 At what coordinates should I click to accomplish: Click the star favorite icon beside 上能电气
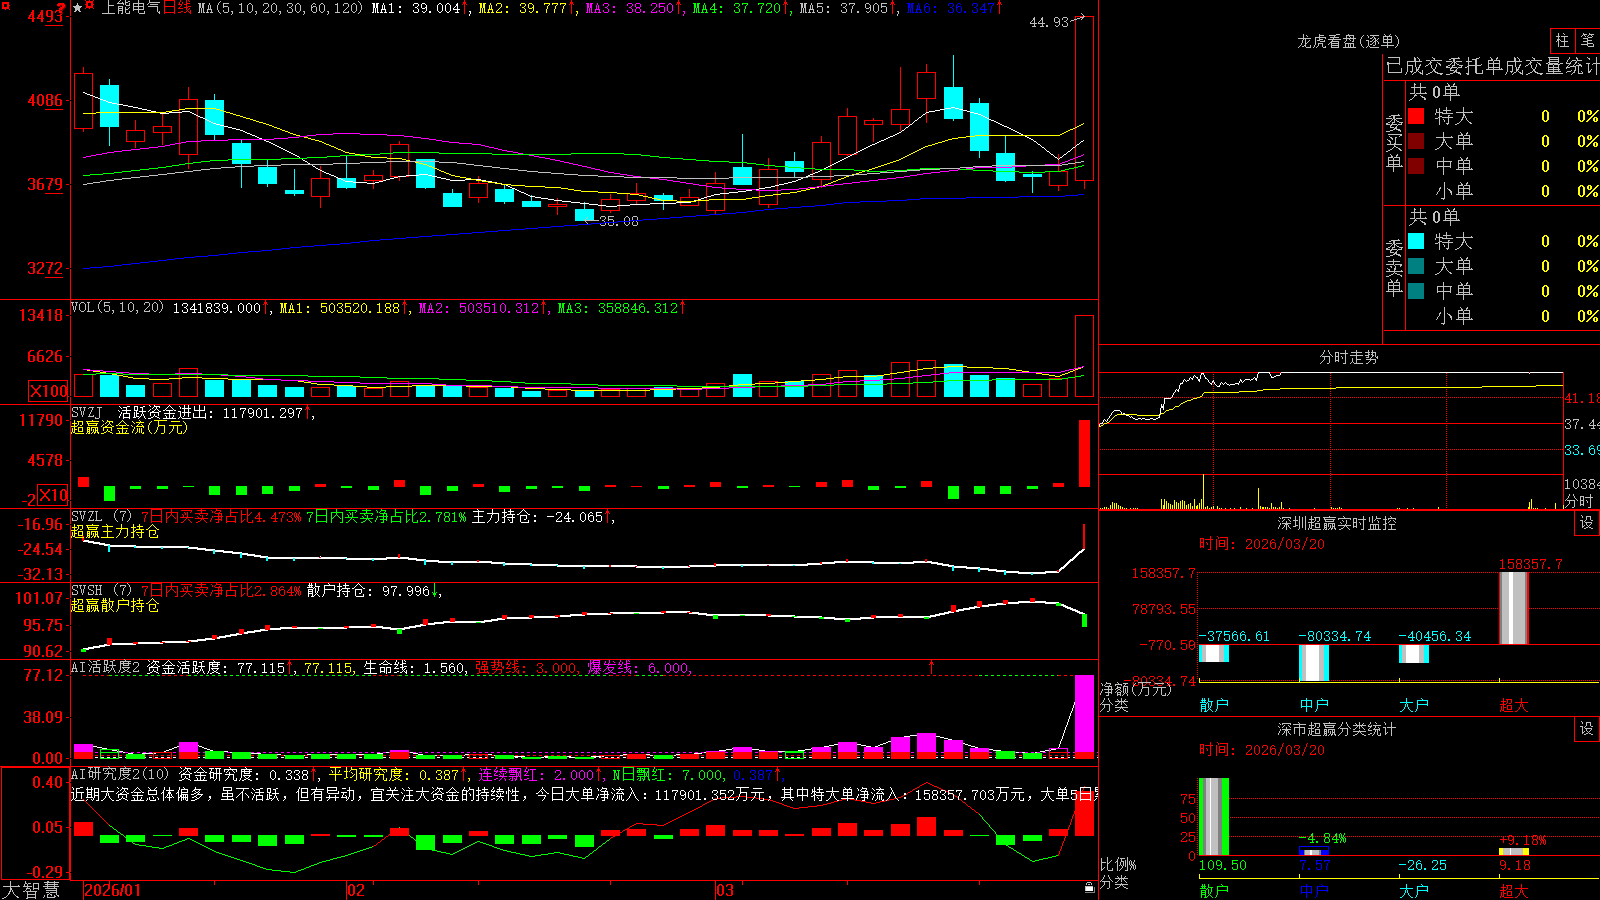(77, 8)
